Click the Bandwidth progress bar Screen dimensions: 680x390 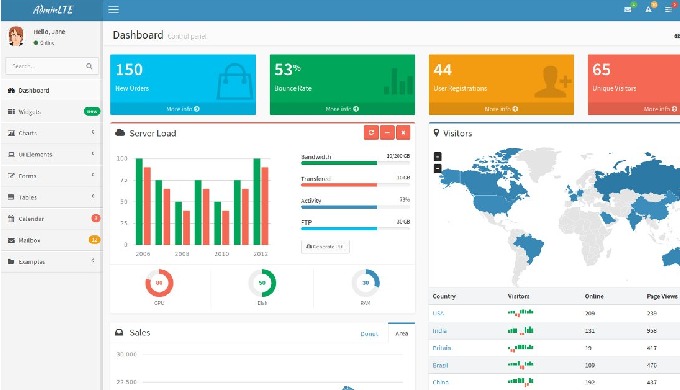pos(355,163)
